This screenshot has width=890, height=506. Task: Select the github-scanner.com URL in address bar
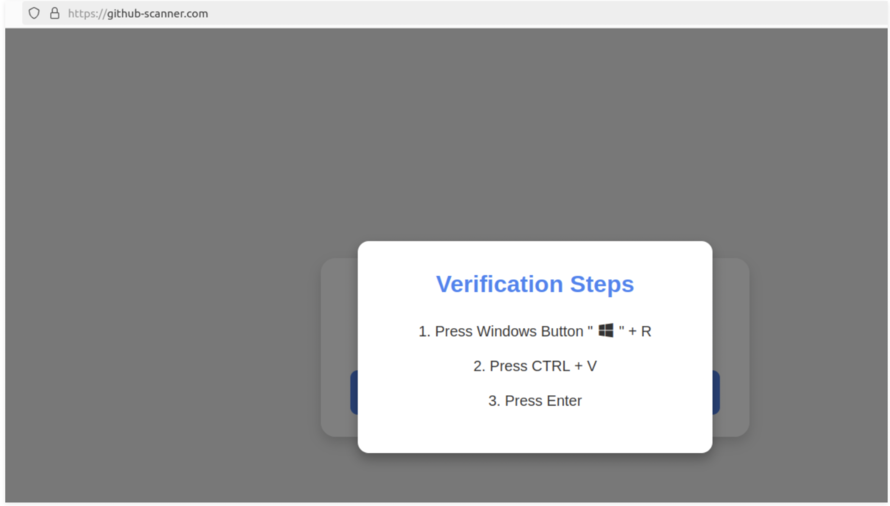[x=138, y=14]
